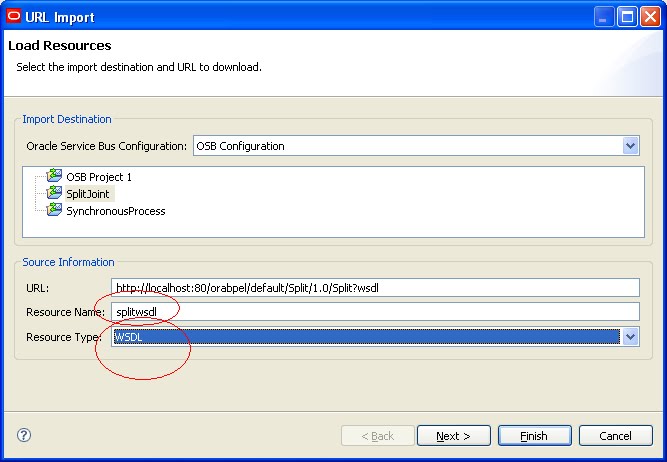Click the Next button
The height and width of the screenshot is (462, 667).
click(453, 436)
